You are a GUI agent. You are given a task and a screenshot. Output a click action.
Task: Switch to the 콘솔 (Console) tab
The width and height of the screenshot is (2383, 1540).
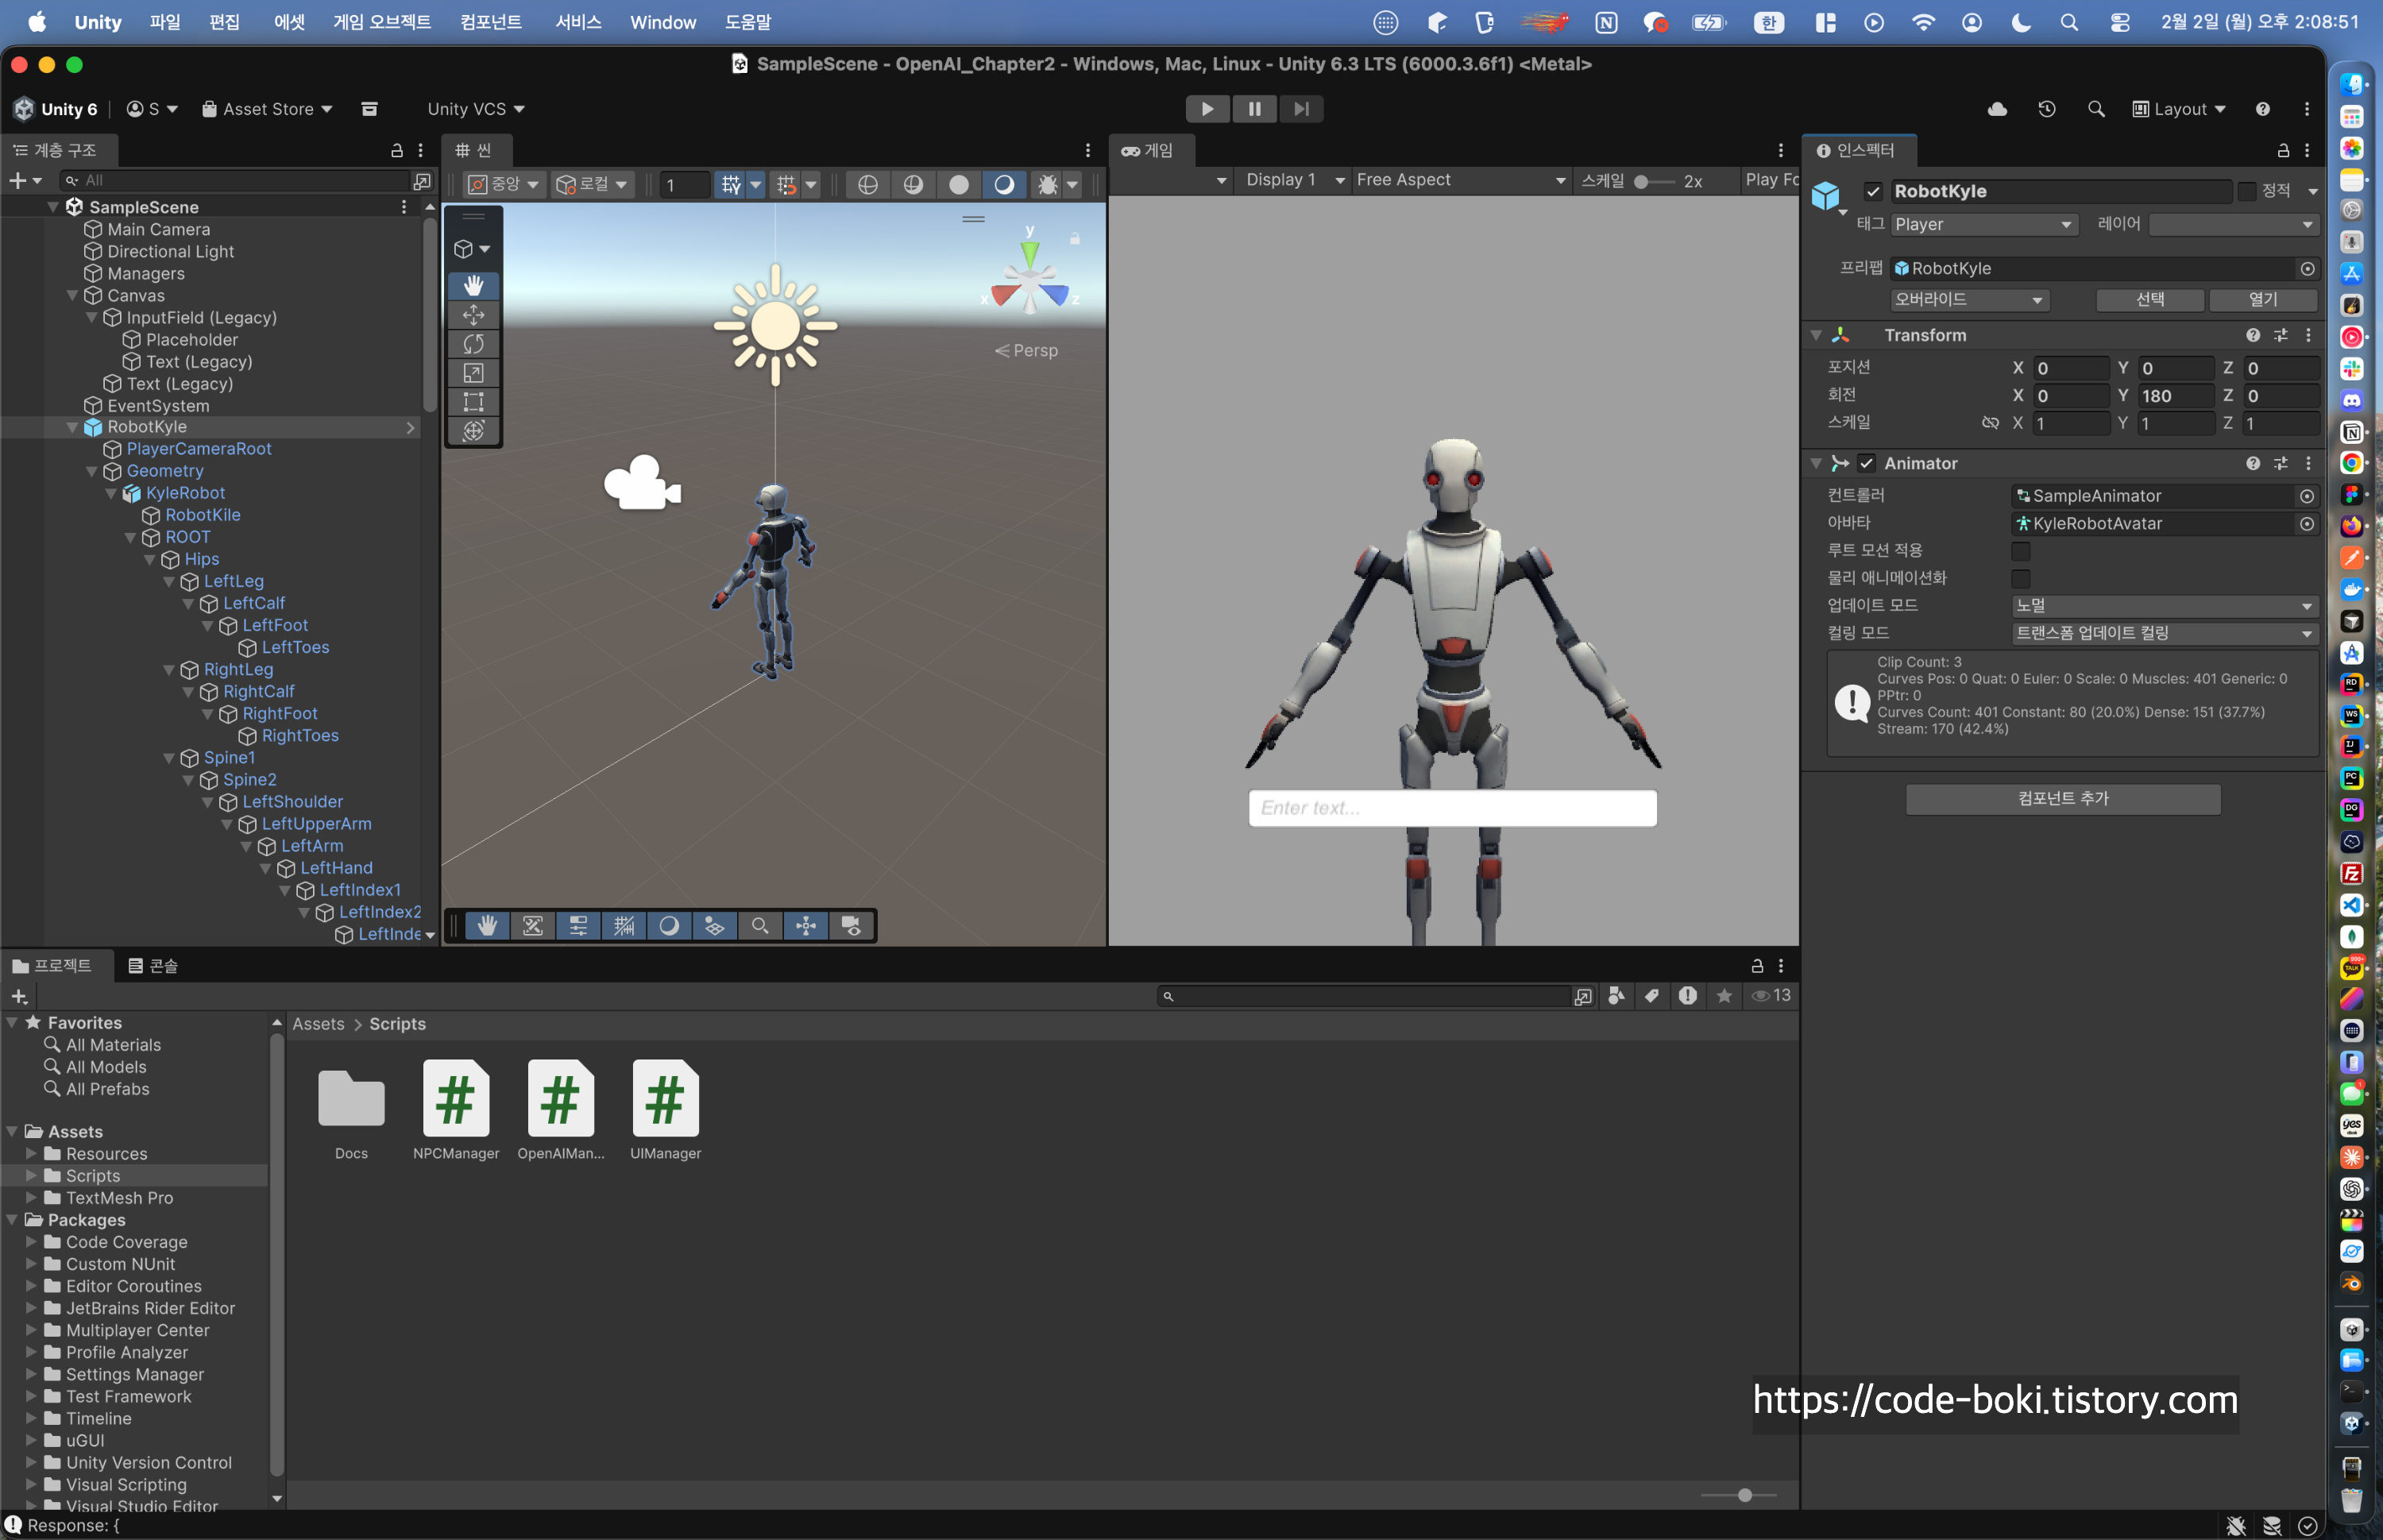click(x=153, y=966)
